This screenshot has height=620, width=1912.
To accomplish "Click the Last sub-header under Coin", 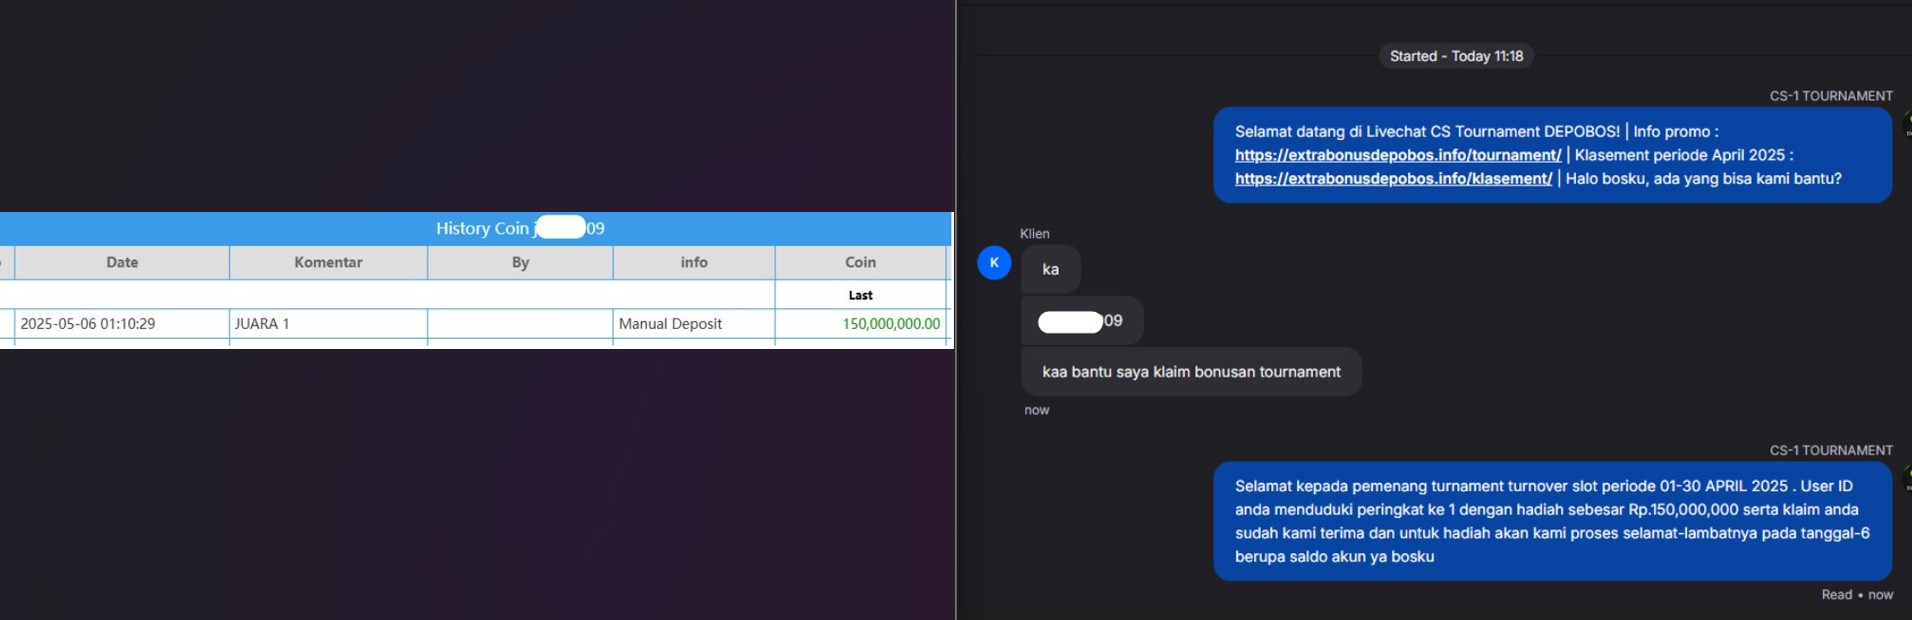I will pyautogui.click(x=860, y=295).
